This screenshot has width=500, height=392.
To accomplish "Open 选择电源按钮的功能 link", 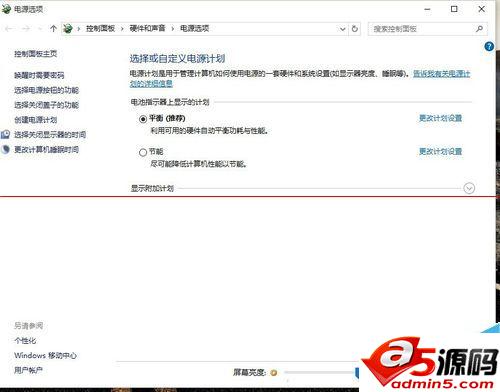I will coord(46,90).
